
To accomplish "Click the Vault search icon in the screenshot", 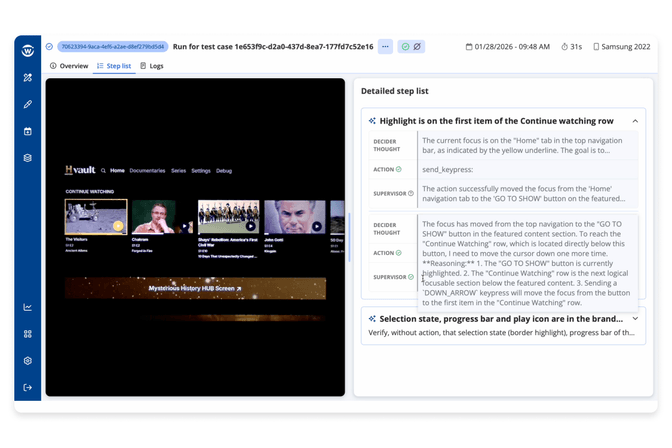I will click(x=103, y=171).
